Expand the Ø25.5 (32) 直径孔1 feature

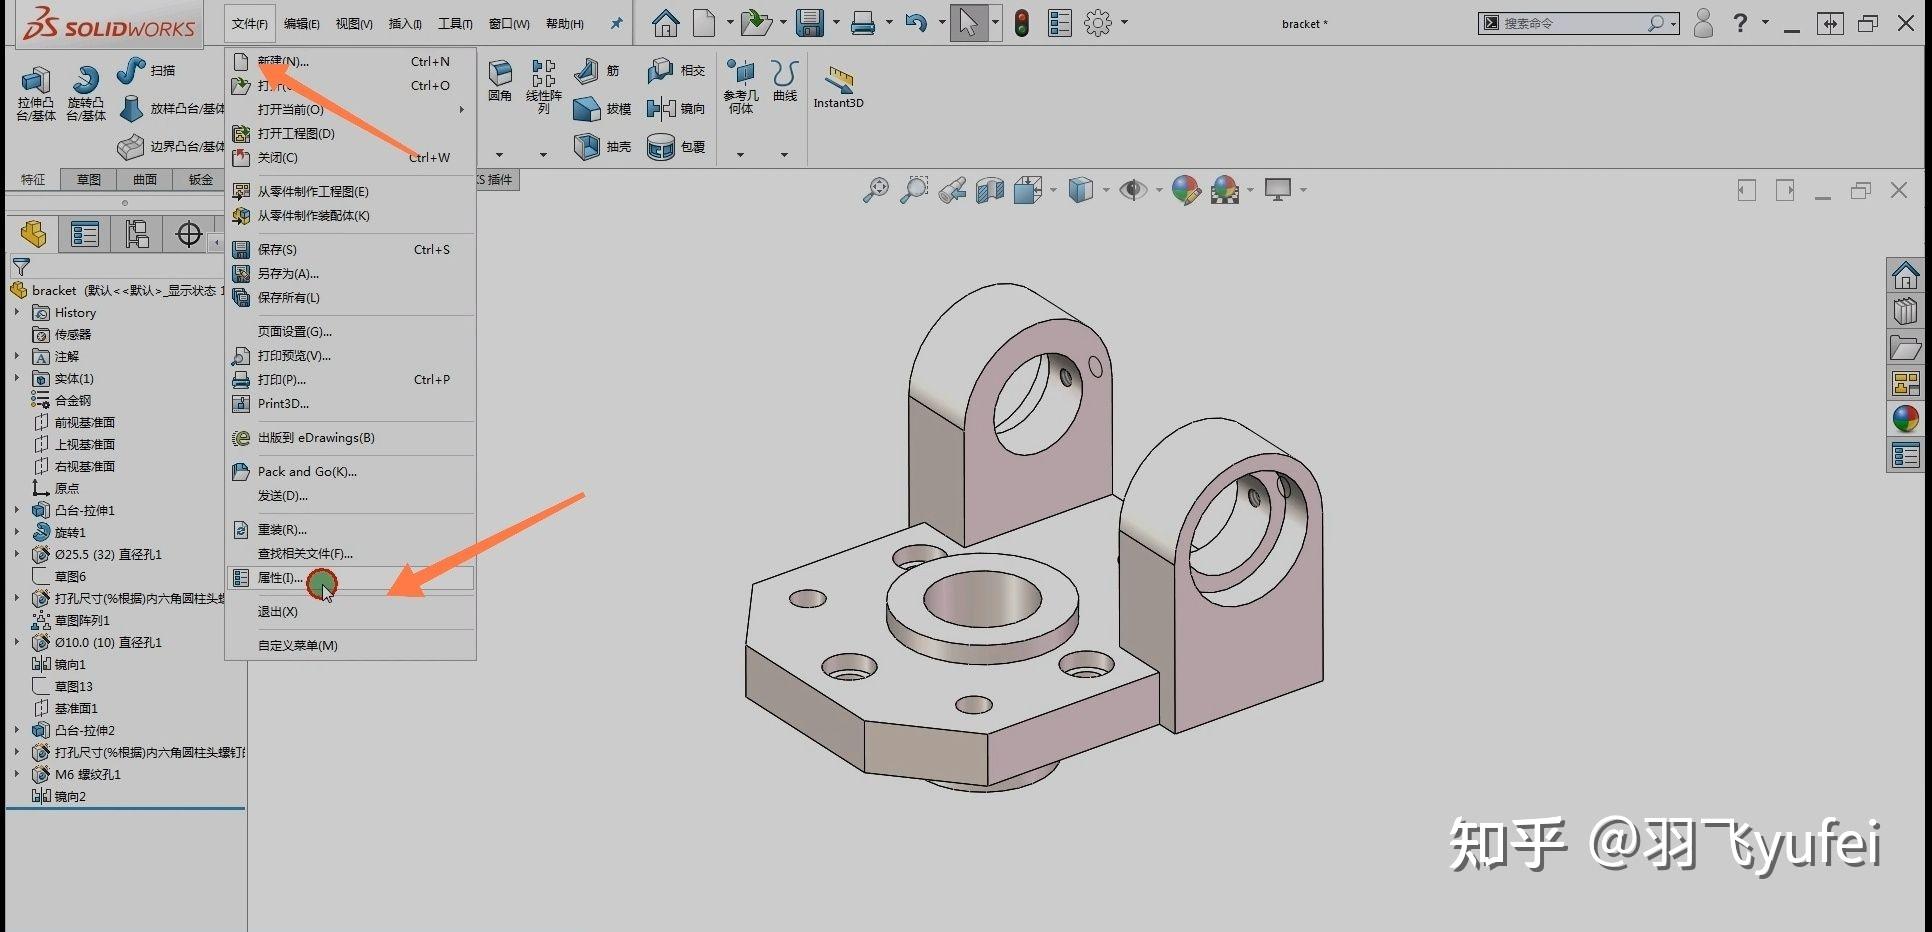17,554
